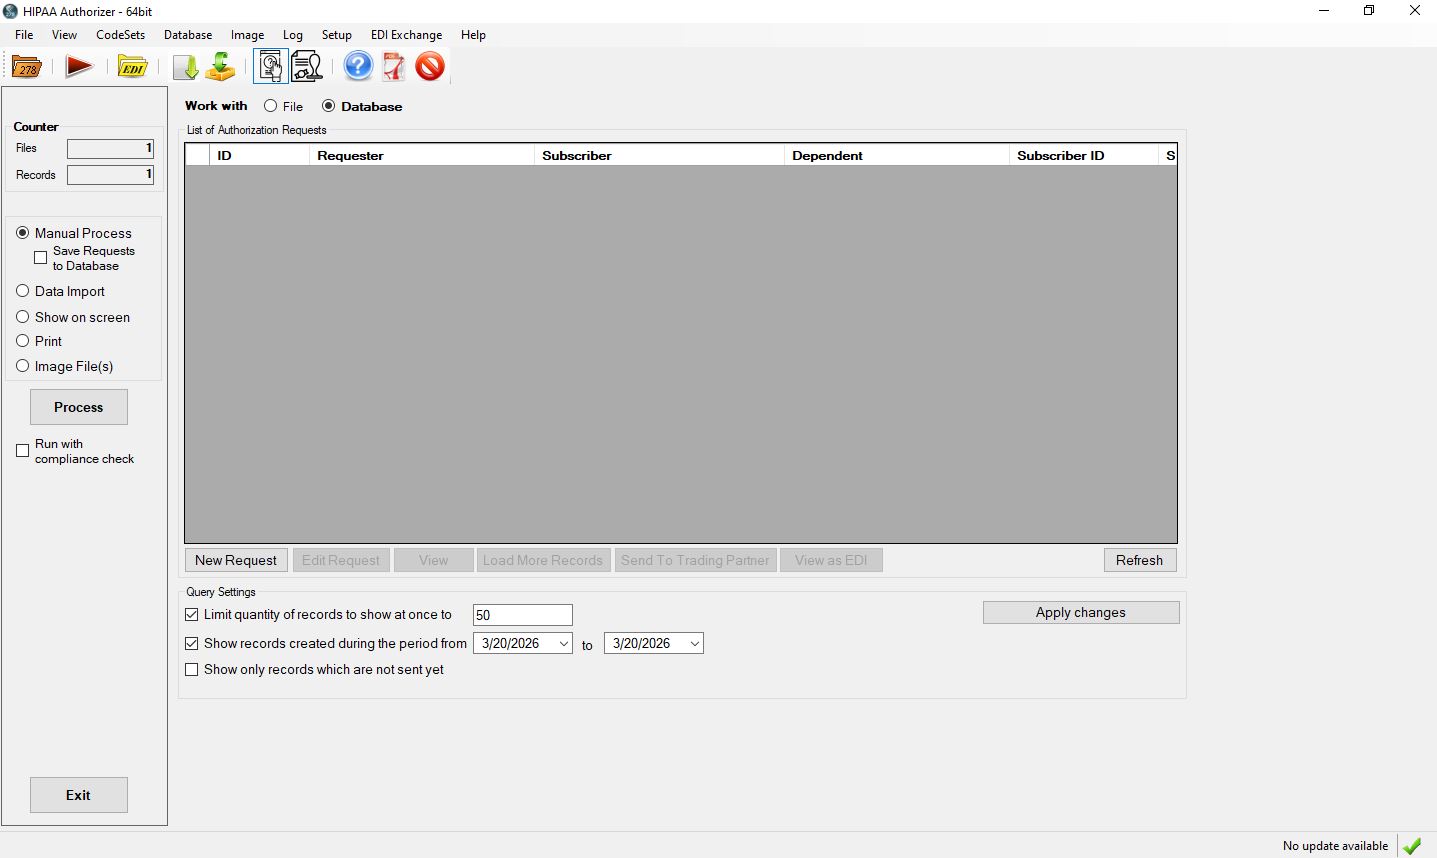Enable Save Requests to Database checkbox

41,258
